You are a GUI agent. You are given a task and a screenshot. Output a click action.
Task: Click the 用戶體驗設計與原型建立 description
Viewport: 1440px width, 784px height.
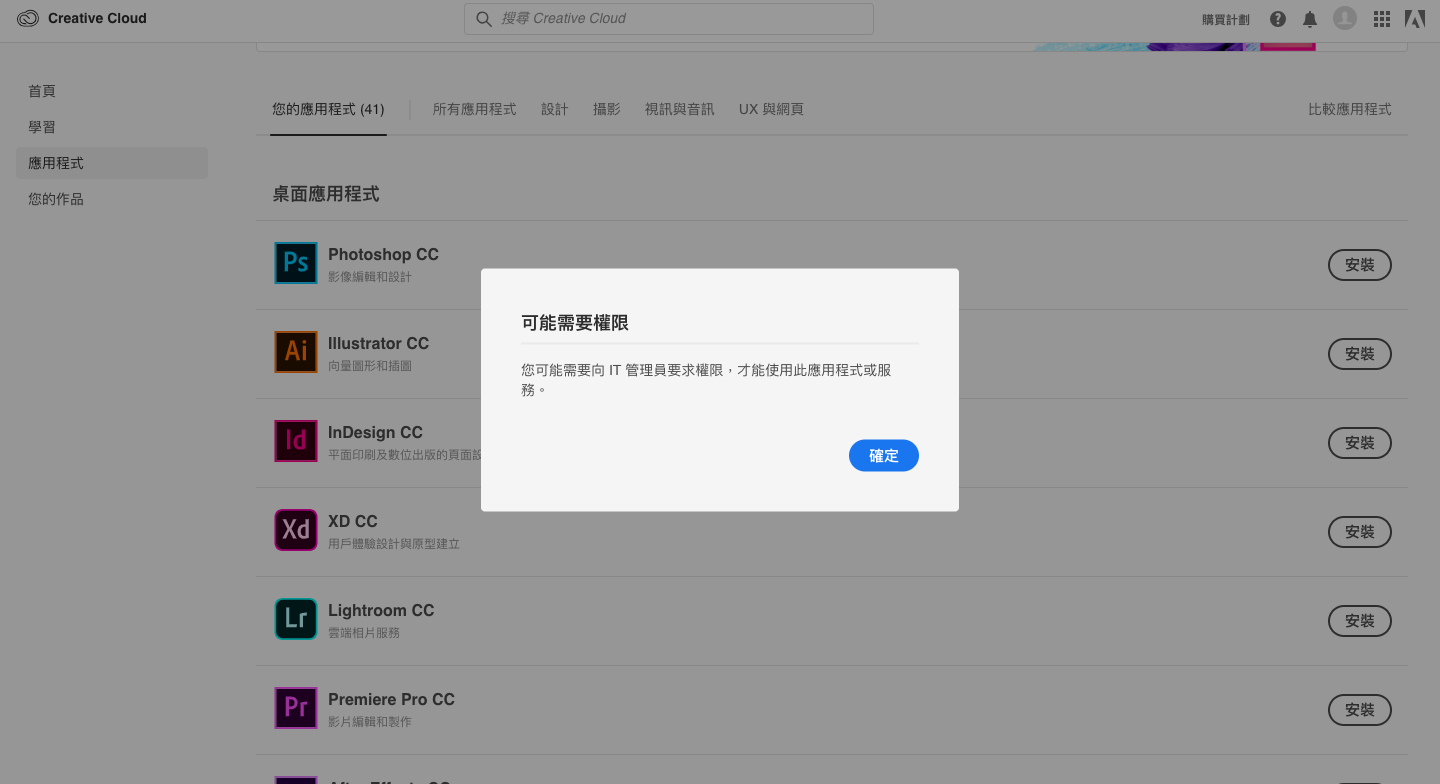point(394,544)
